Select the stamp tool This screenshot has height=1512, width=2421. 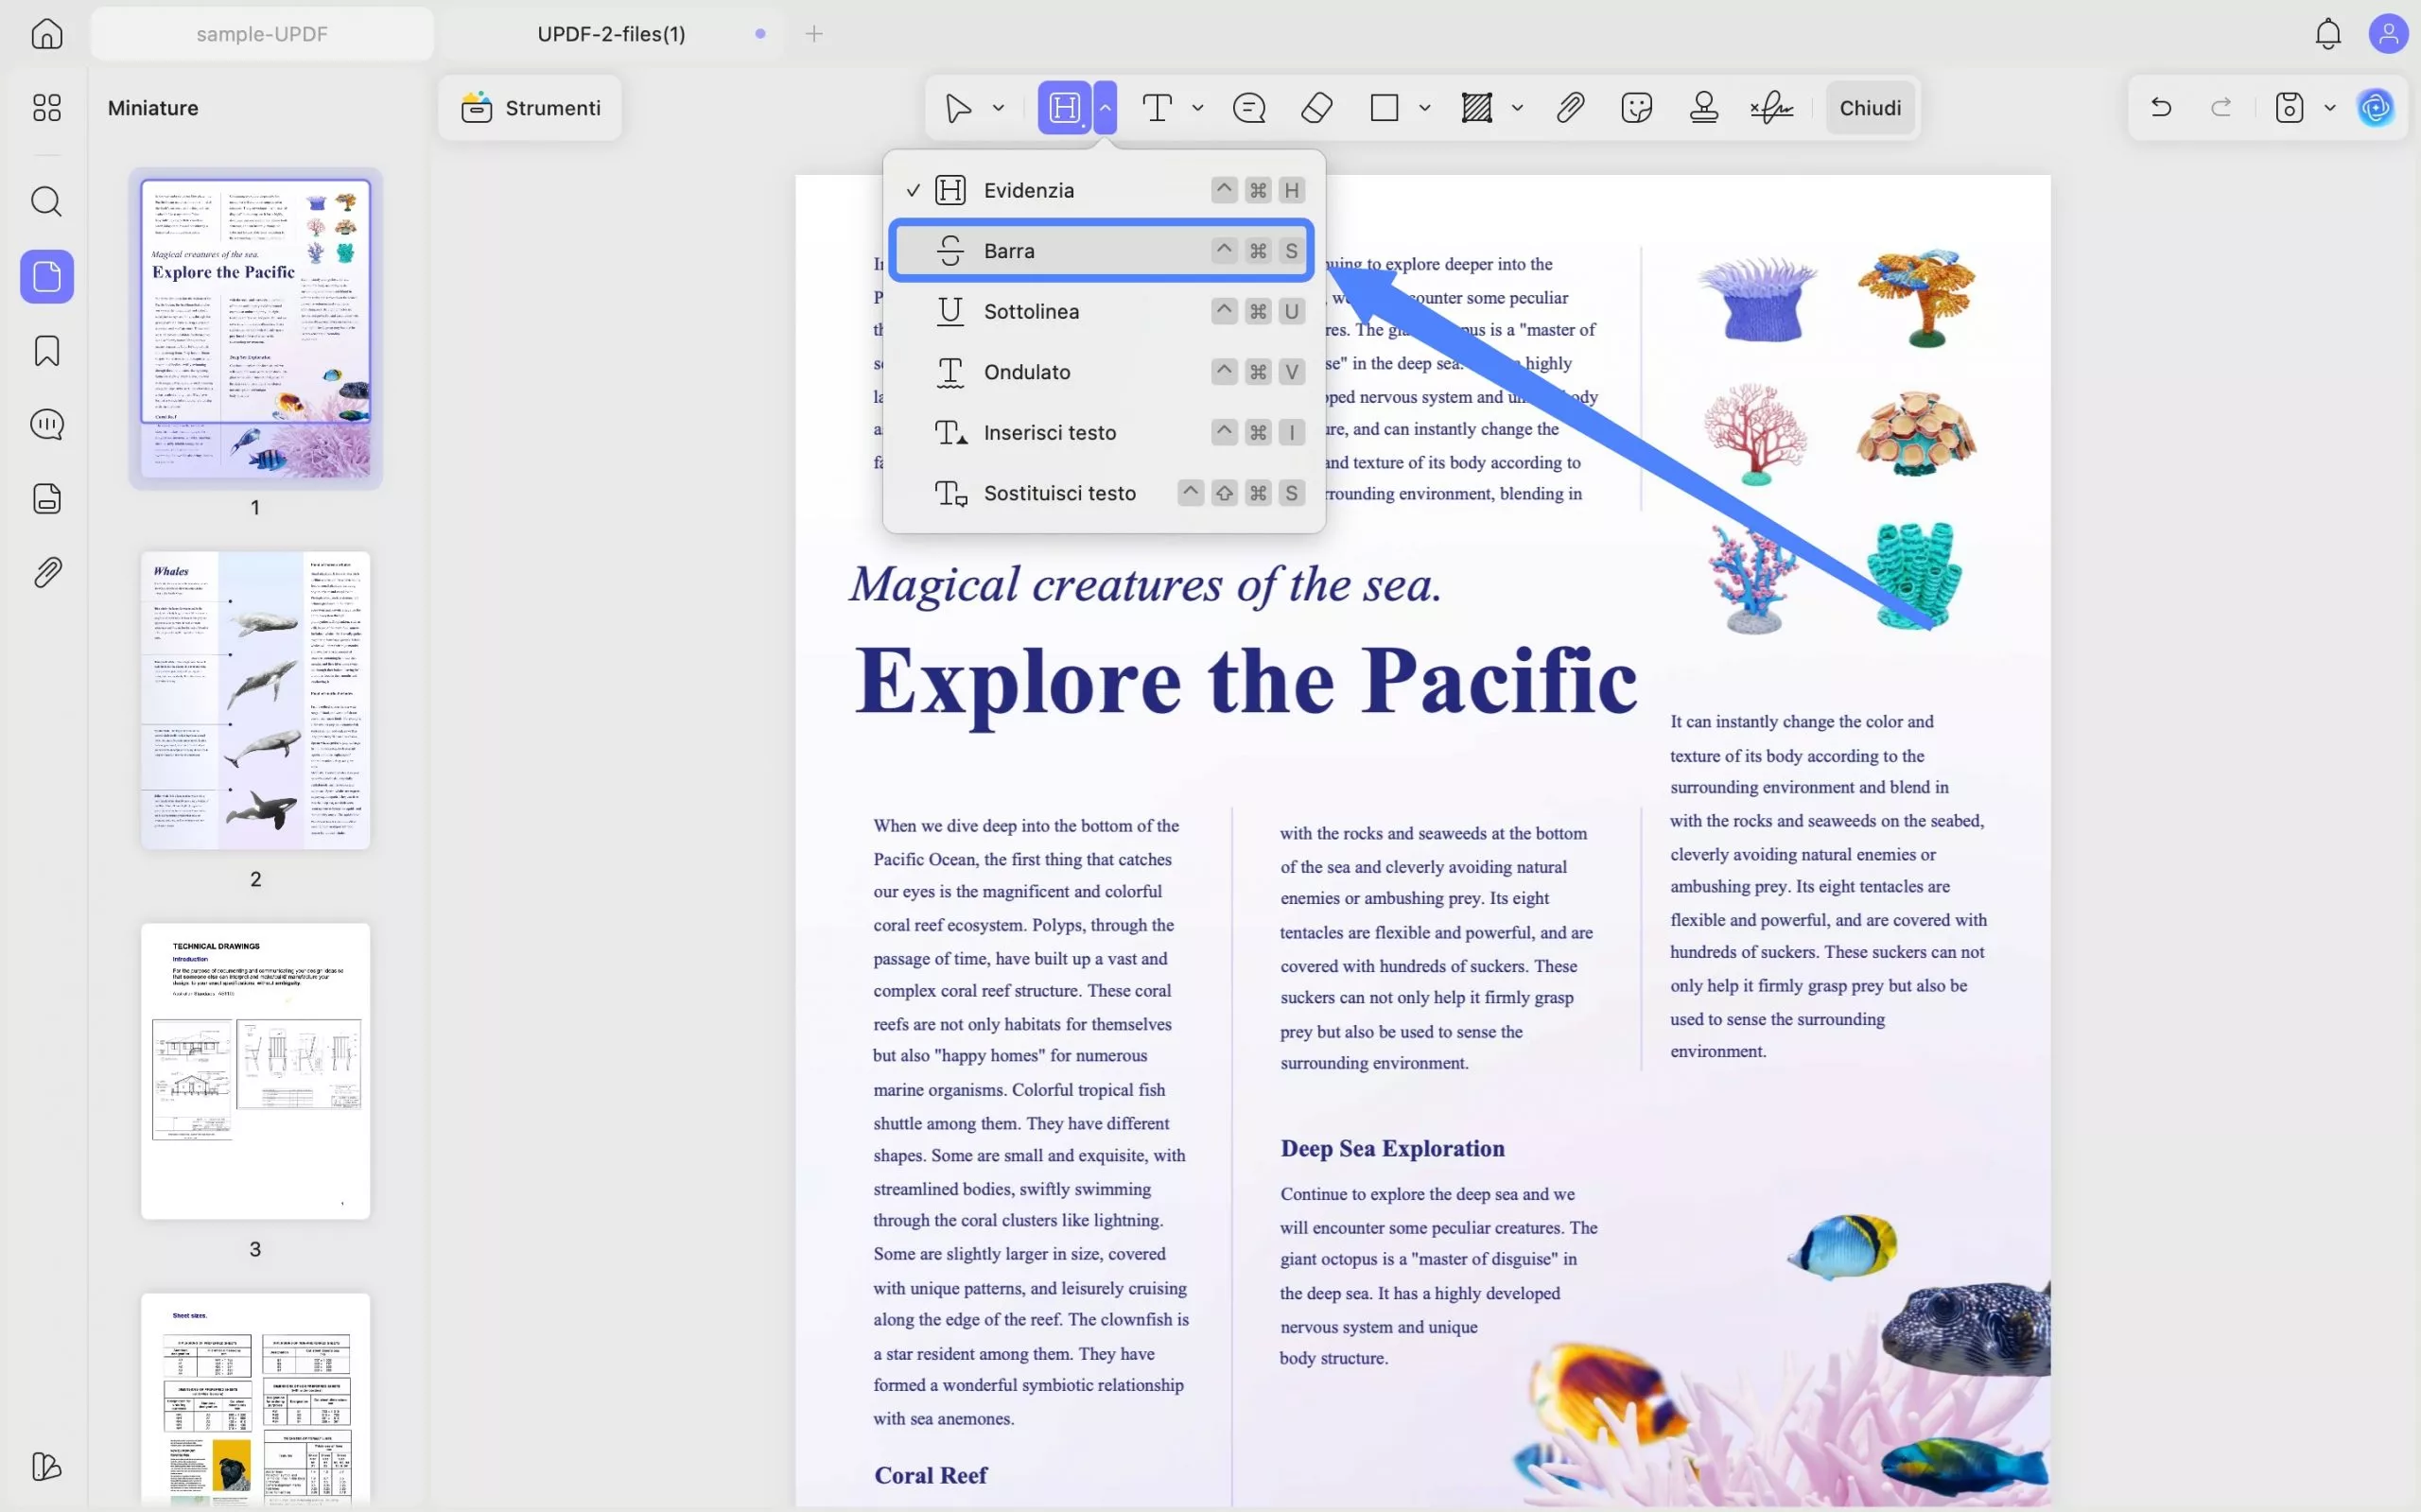[x=1703, y=108]
